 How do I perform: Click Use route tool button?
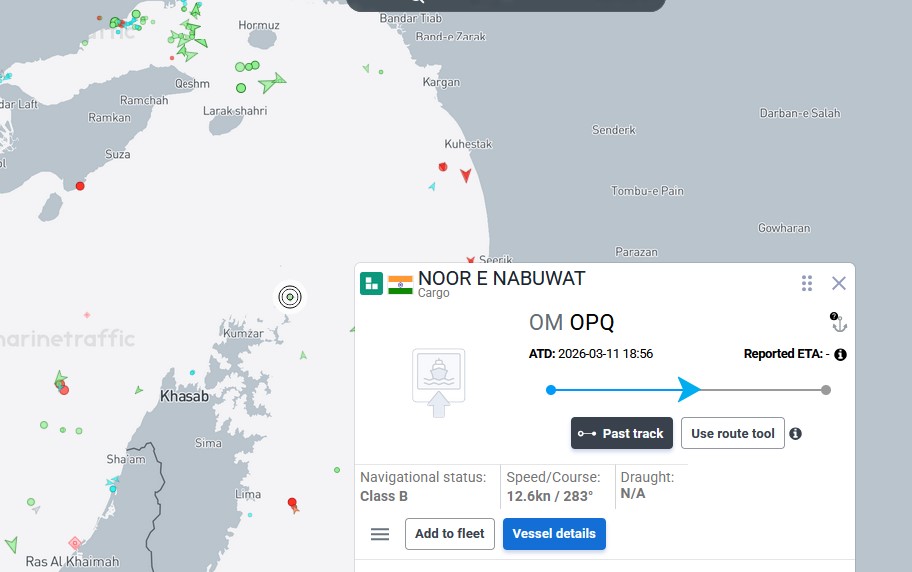click(732, 433)
